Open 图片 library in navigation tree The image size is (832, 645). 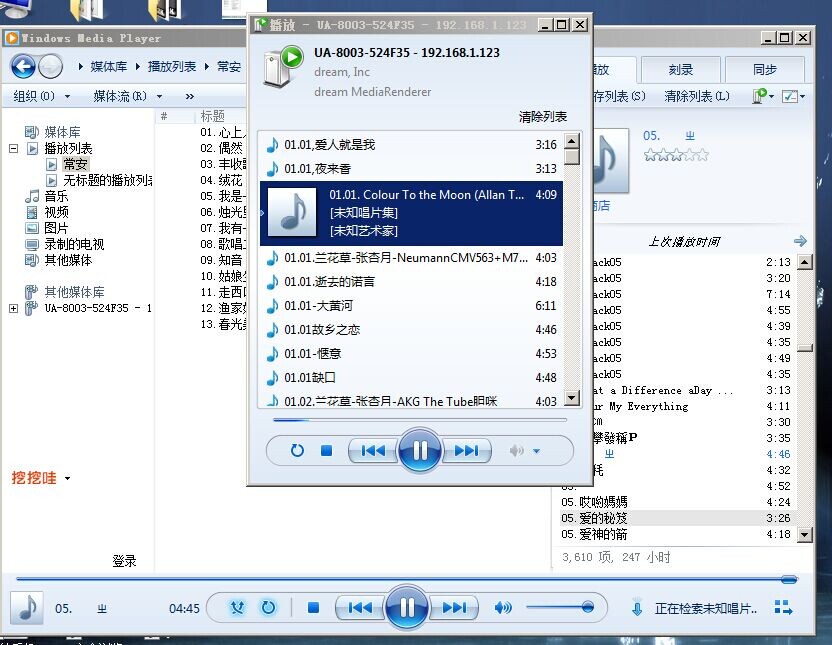56,228
